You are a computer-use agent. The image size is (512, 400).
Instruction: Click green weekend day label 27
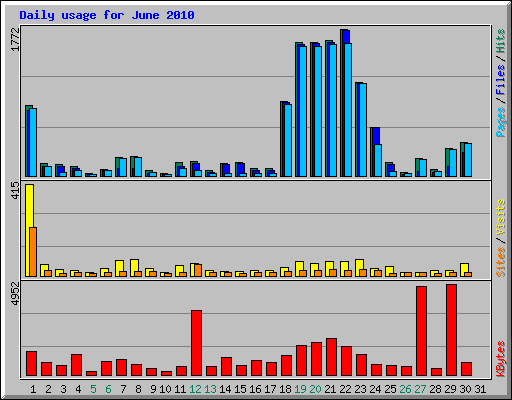pos(420,389)
